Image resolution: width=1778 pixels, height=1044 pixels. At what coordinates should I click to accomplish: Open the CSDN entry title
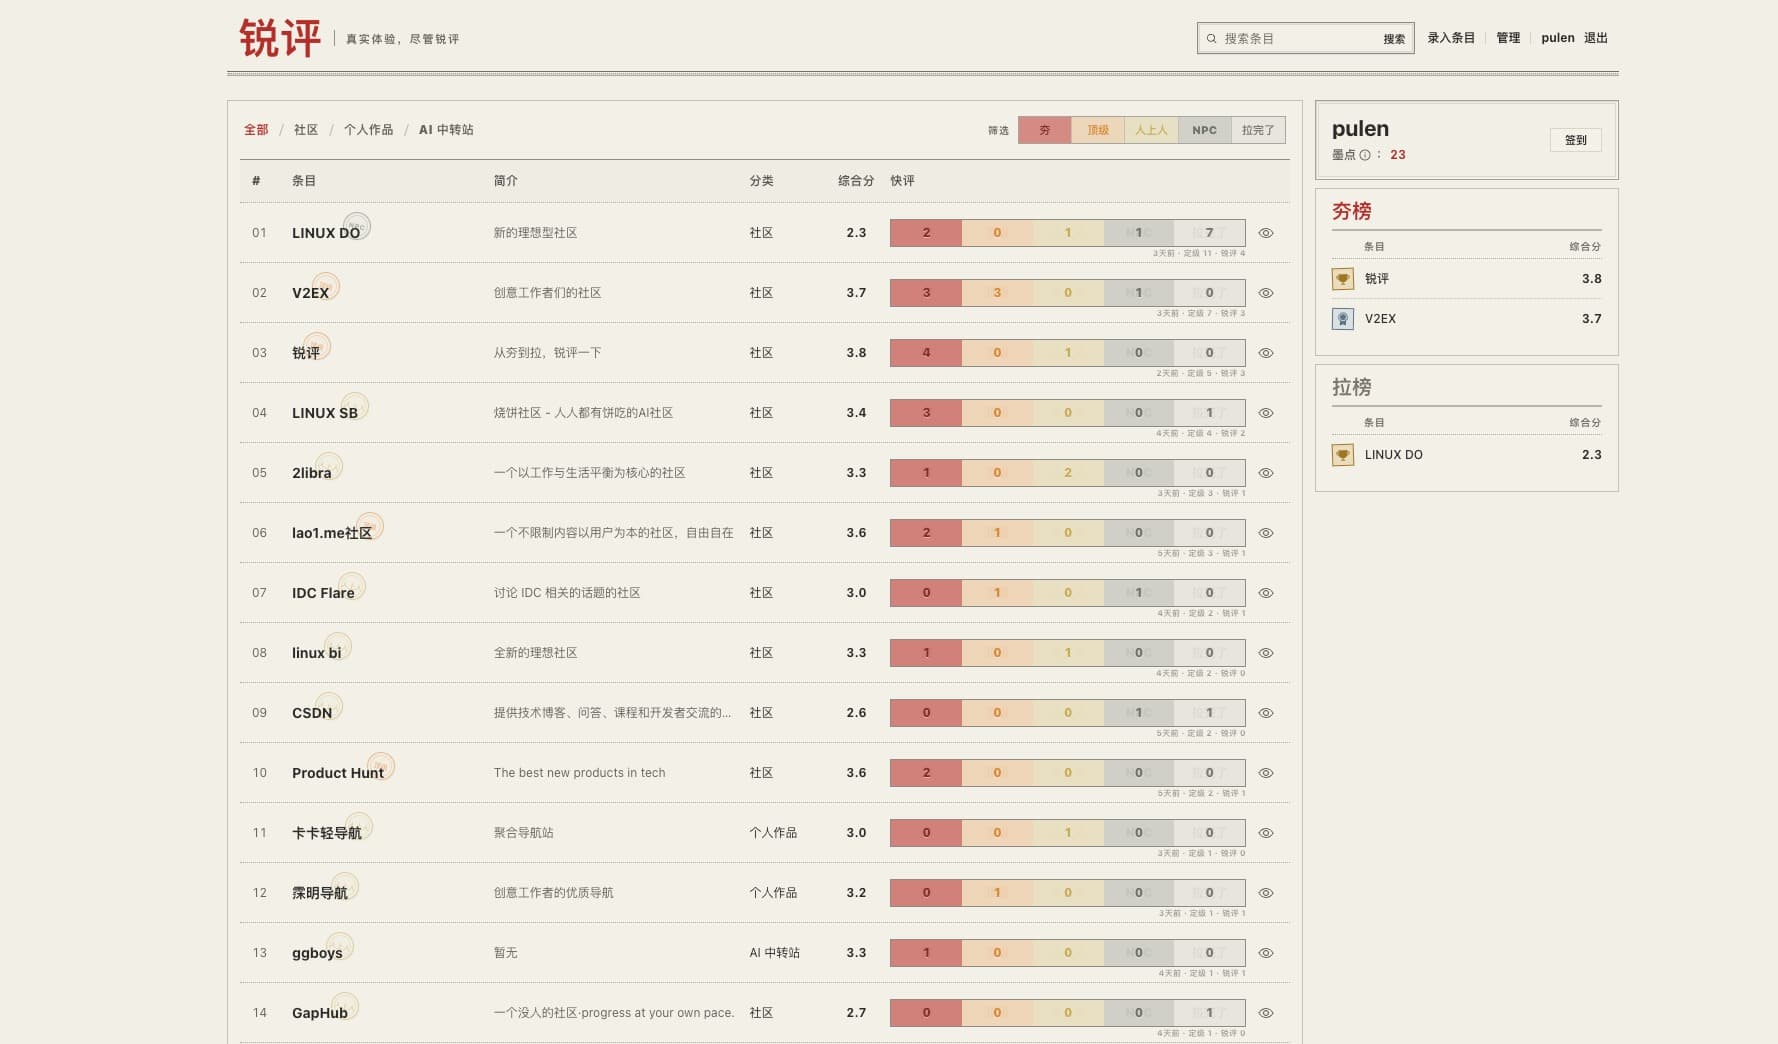point(312,713)
